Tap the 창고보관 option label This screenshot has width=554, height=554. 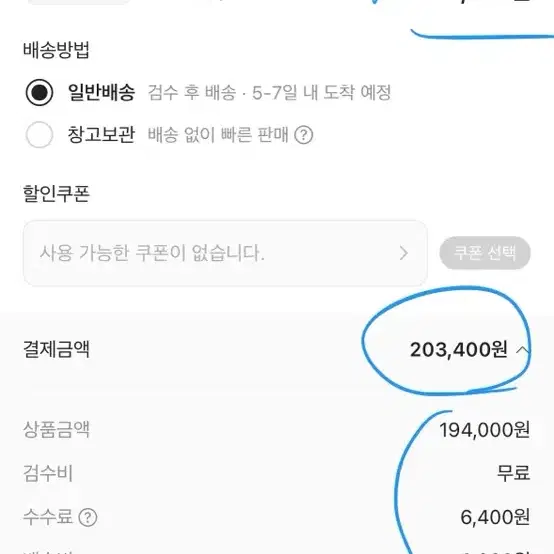click(101, 135)
